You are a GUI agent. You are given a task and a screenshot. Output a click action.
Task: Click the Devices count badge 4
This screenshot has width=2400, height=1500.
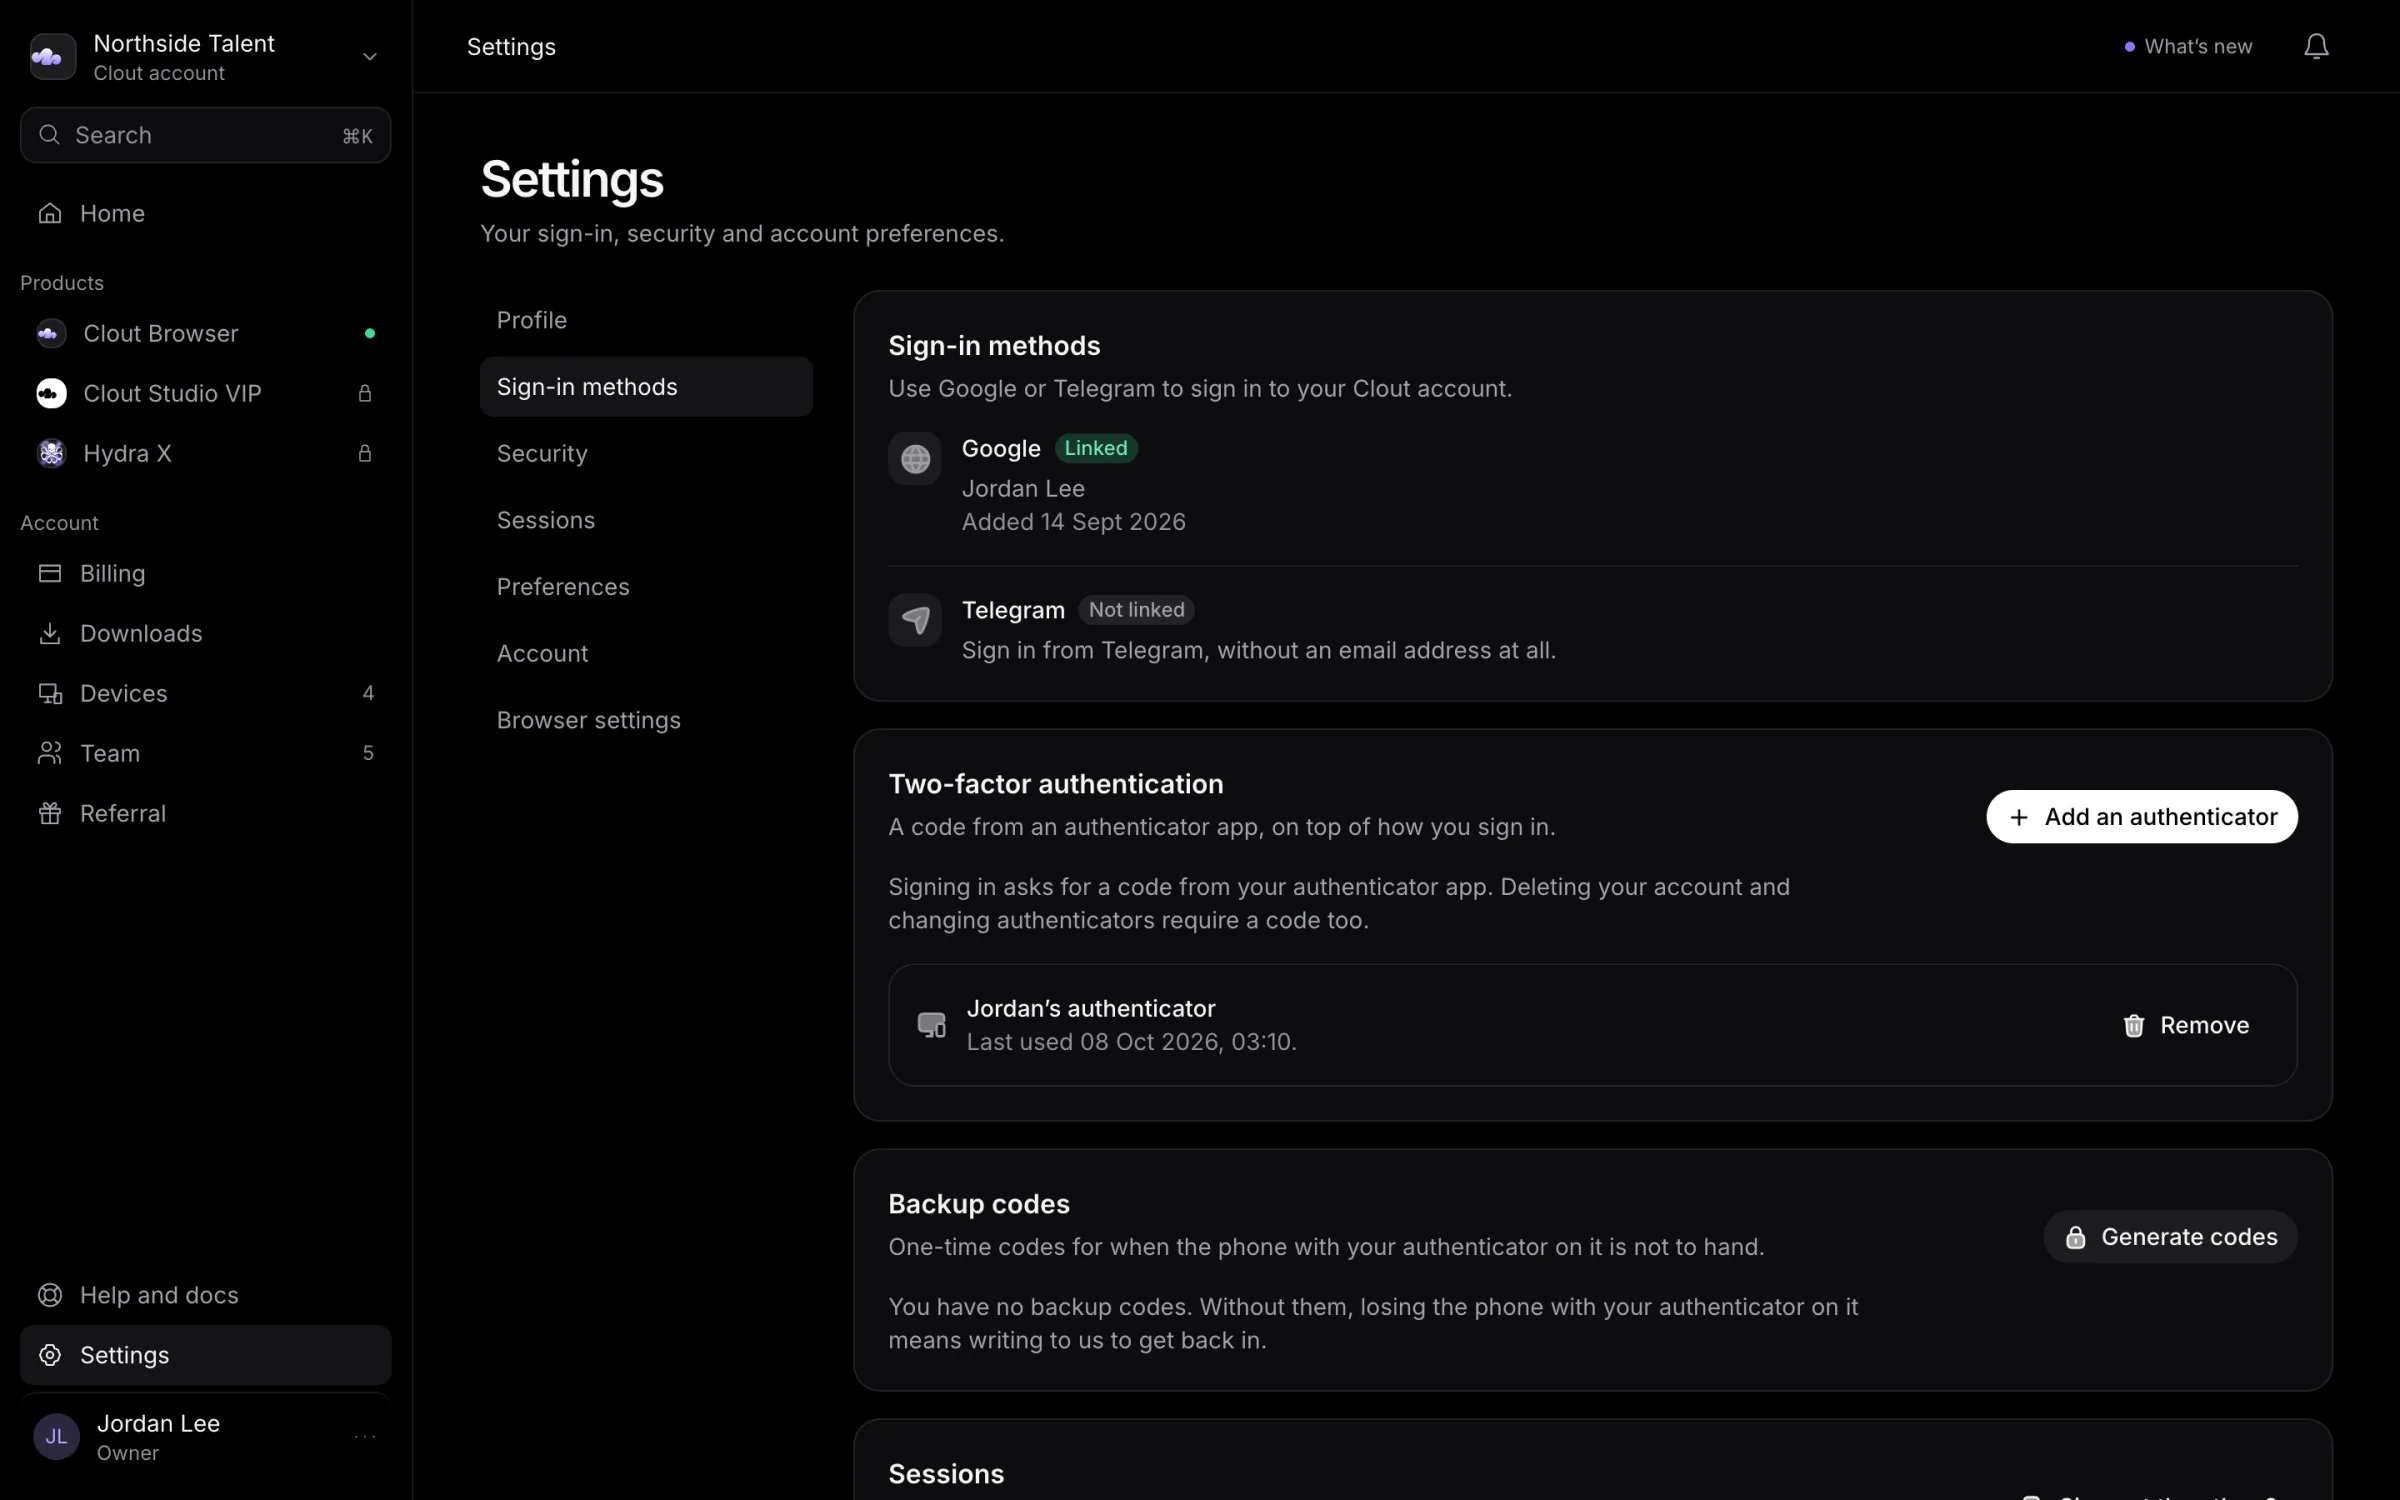point(368,693)
